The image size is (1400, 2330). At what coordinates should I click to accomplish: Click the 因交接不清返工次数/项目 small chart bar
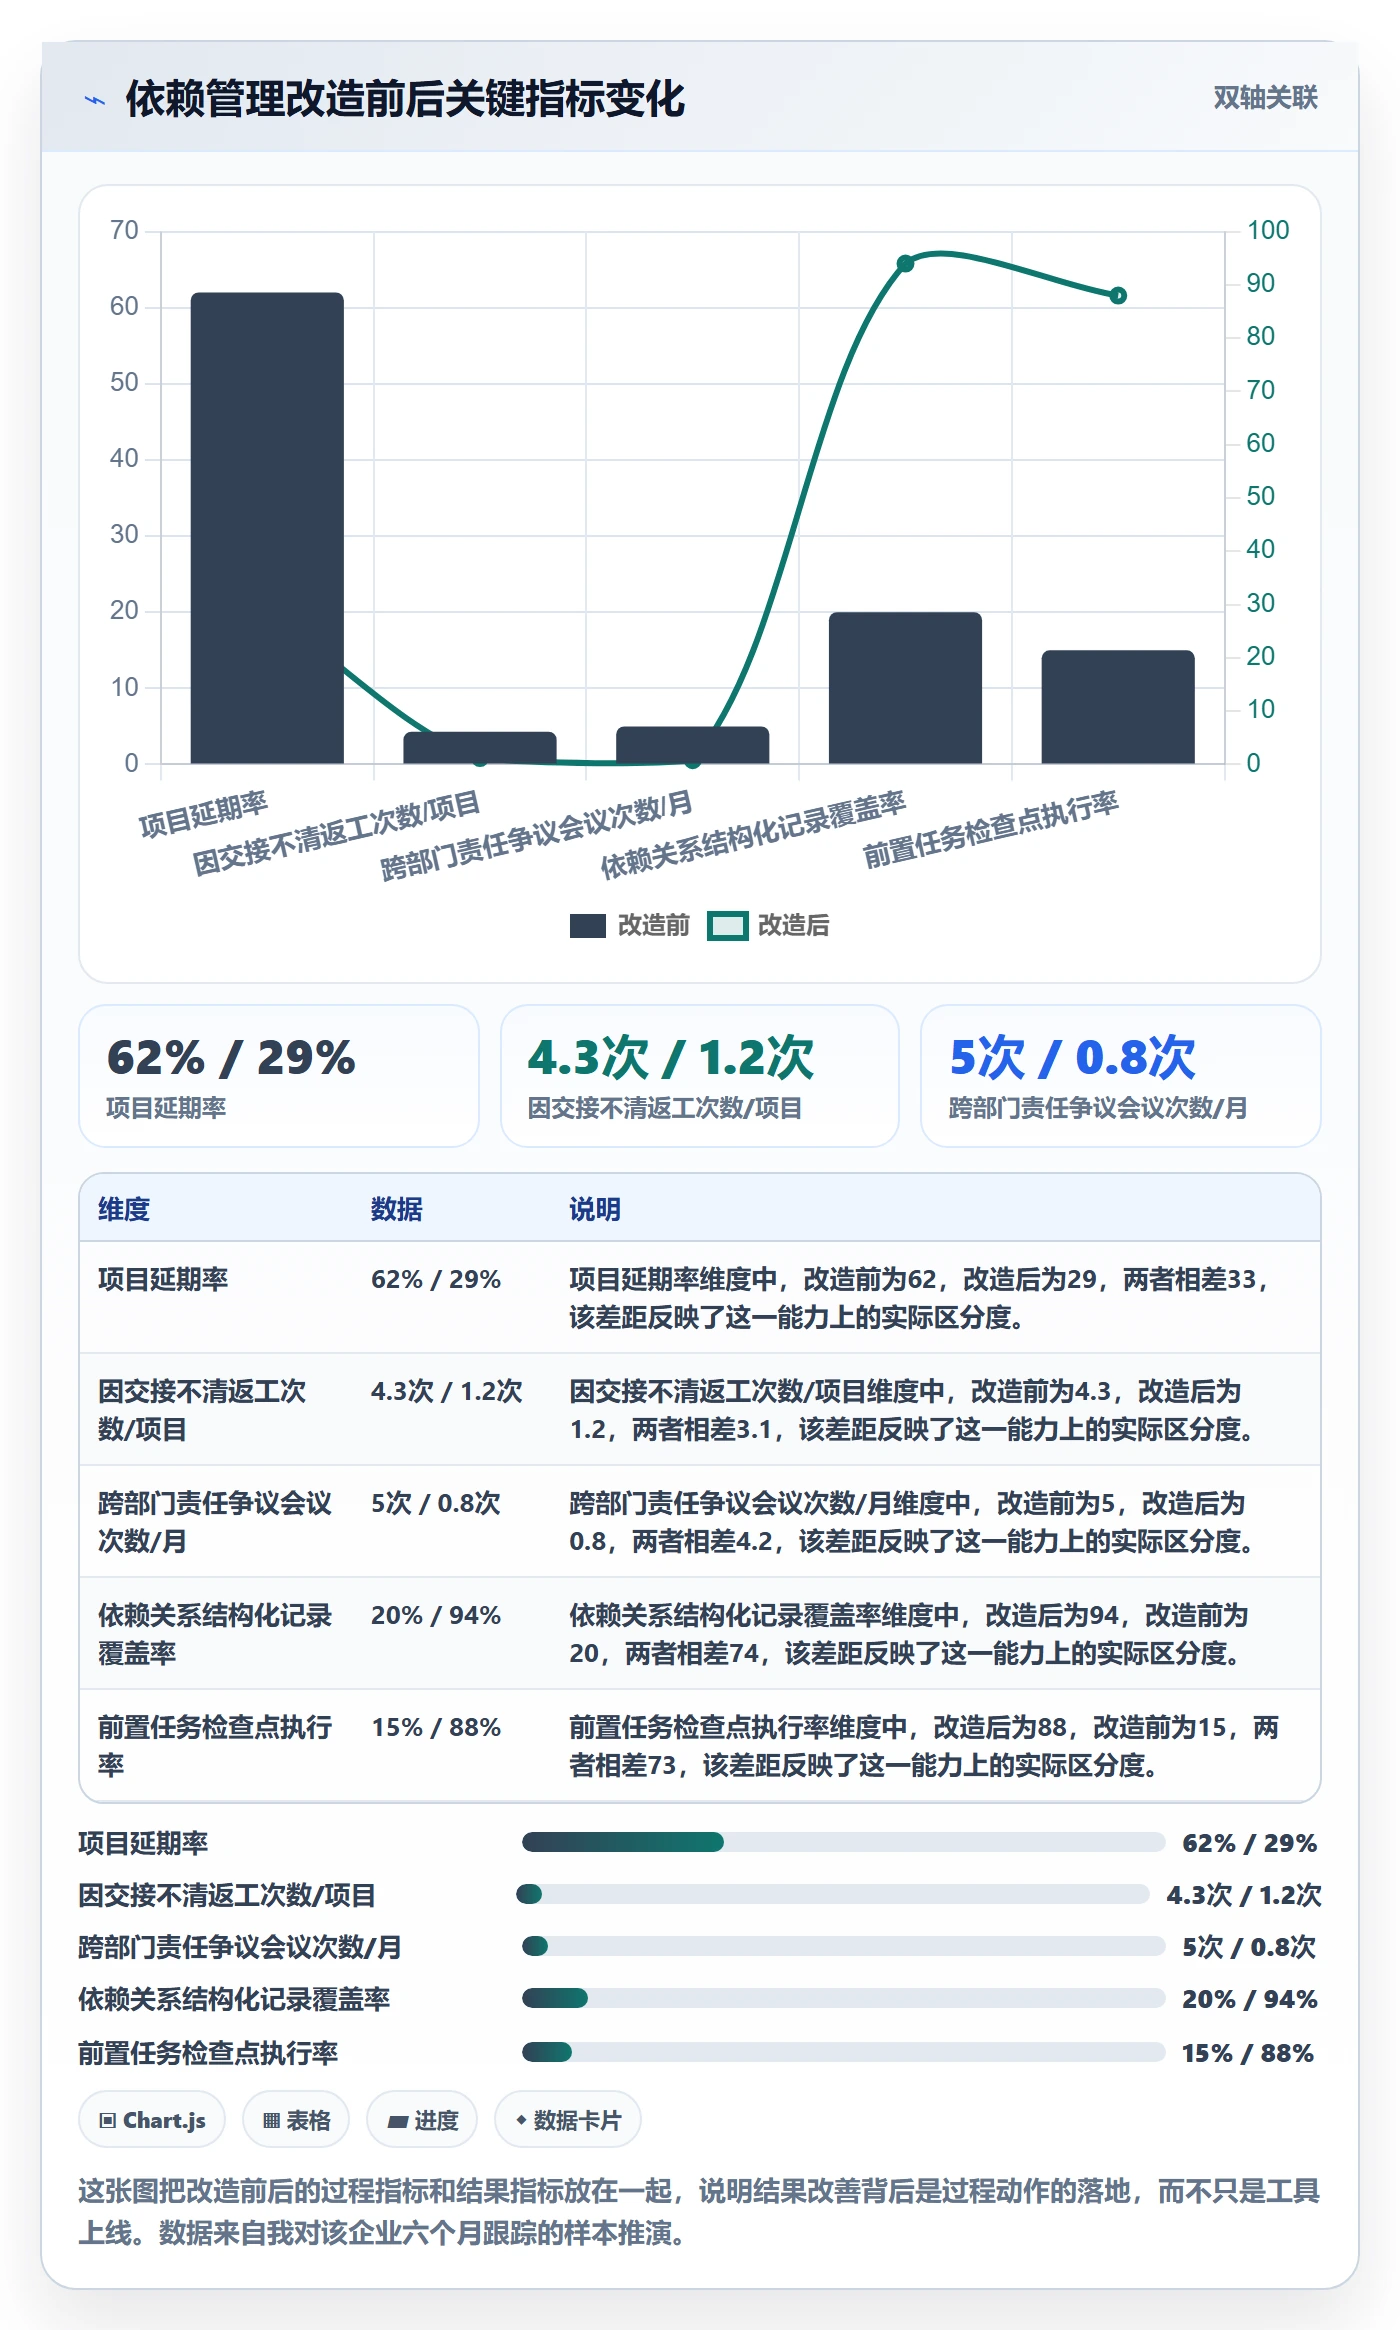click(x=480, y=748)
